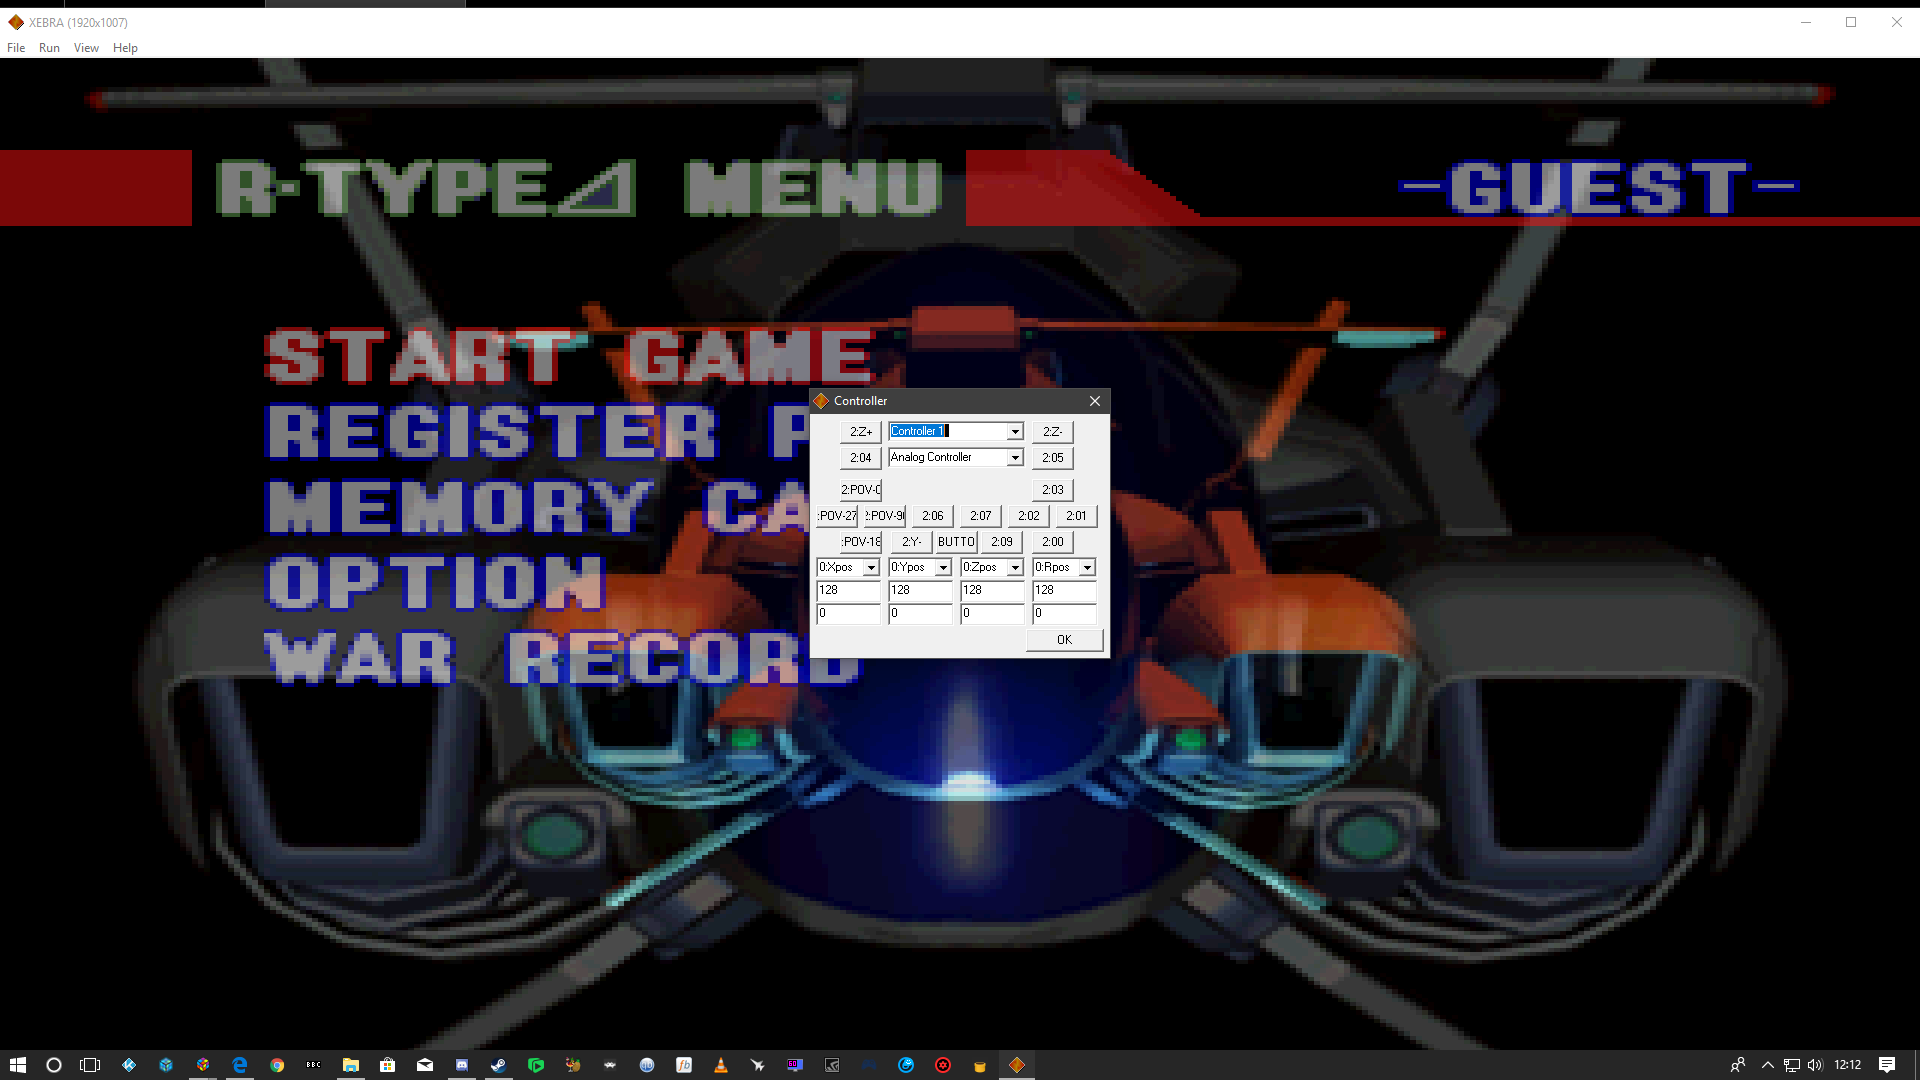Confirm controller settings with OK

1064,640
